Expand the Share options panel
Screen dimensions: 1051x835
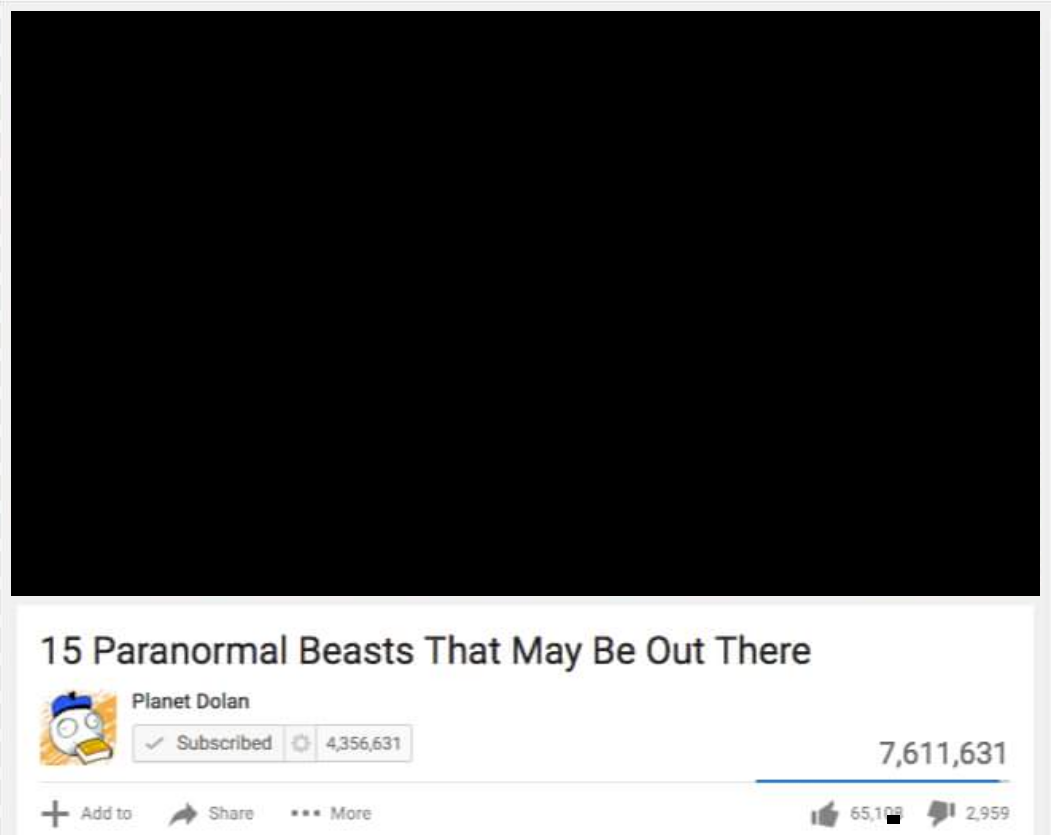[x=211, y=814]
